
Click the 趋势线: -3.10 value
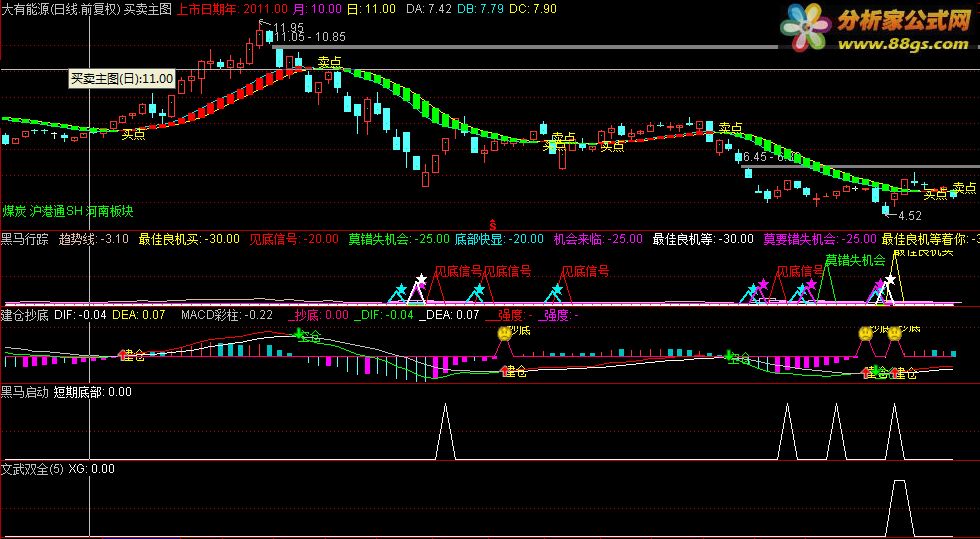pyautogui.click(x=94, y=238)
